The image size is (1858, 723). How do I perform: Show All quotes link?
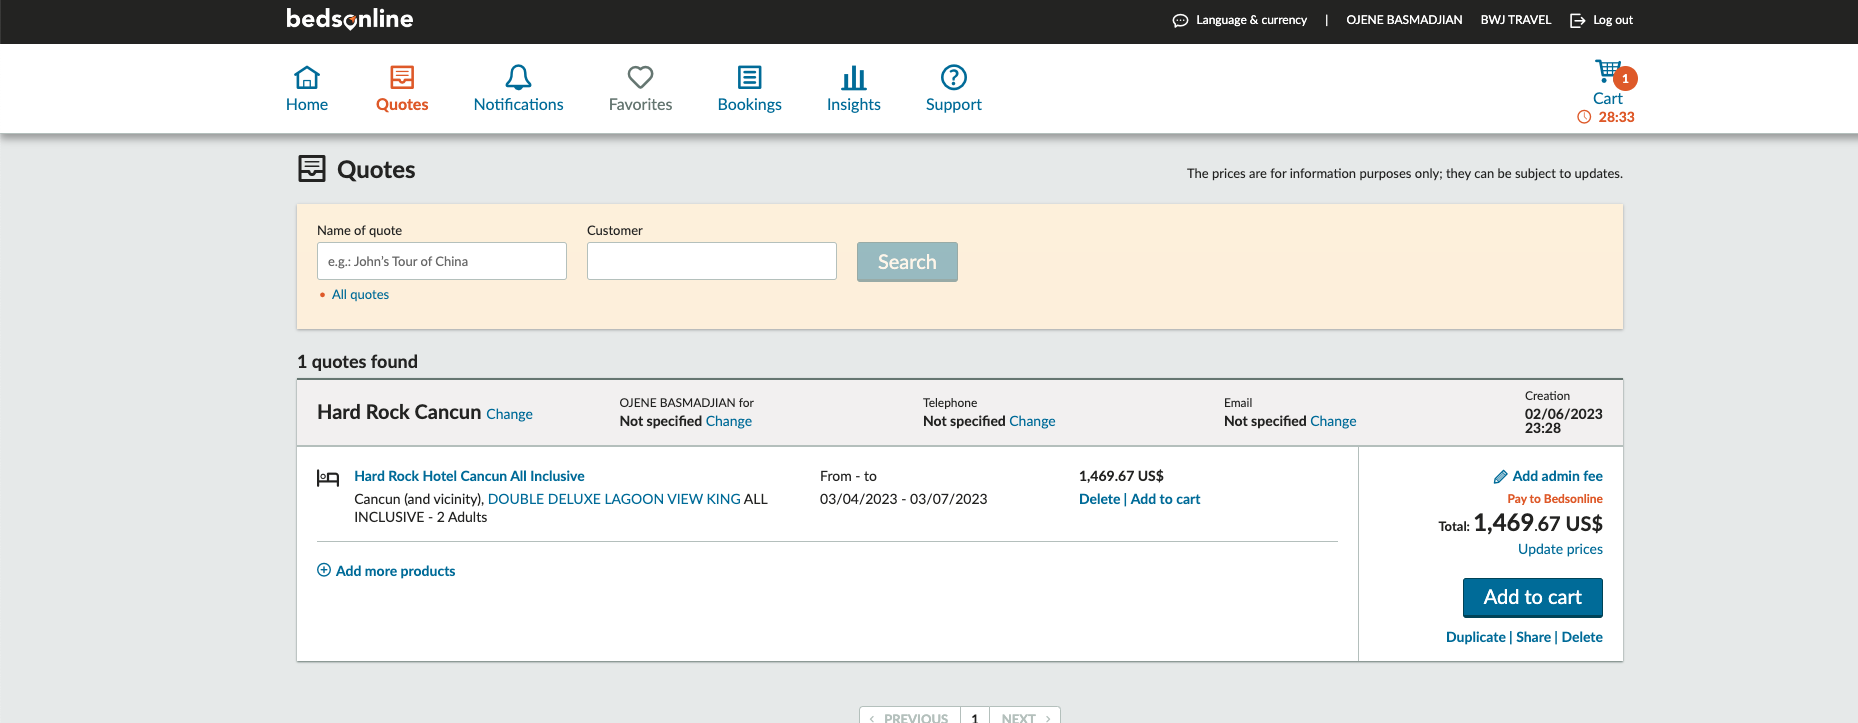click(360, 295)
